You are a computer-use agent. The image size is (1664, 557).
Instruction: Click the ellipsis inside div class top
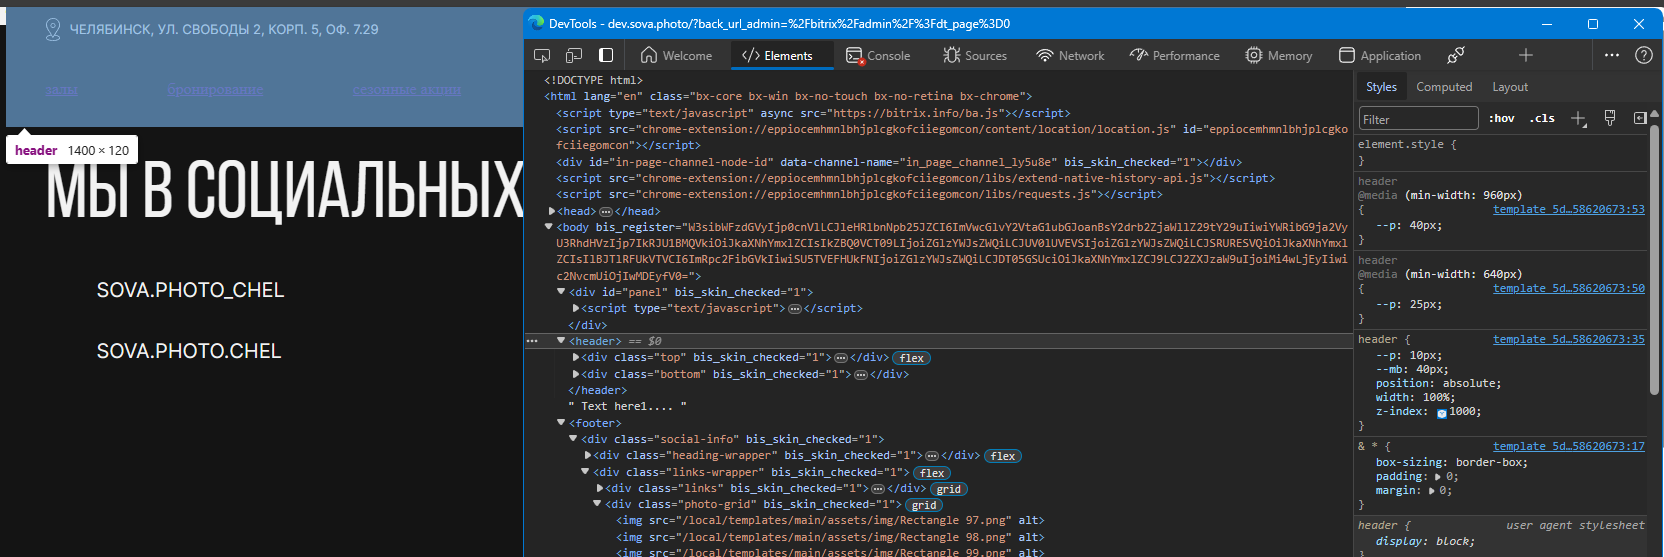(x=841, y=358)
